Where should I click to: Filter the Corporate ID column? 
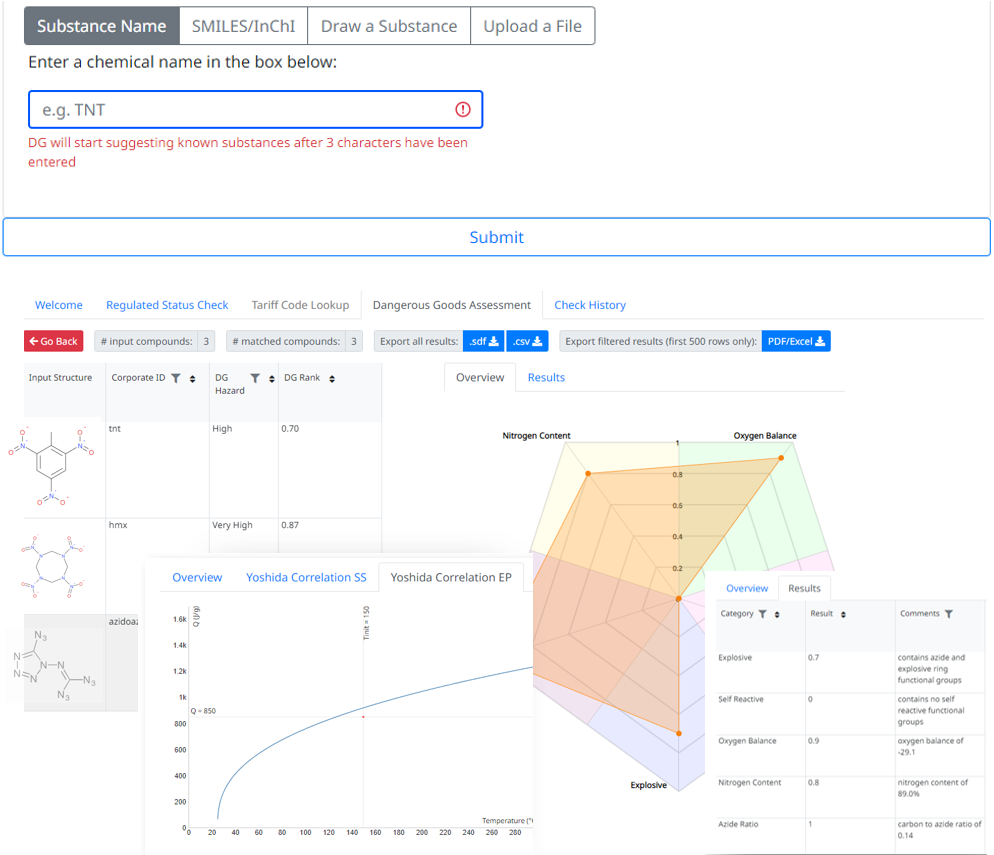point(176,378)
